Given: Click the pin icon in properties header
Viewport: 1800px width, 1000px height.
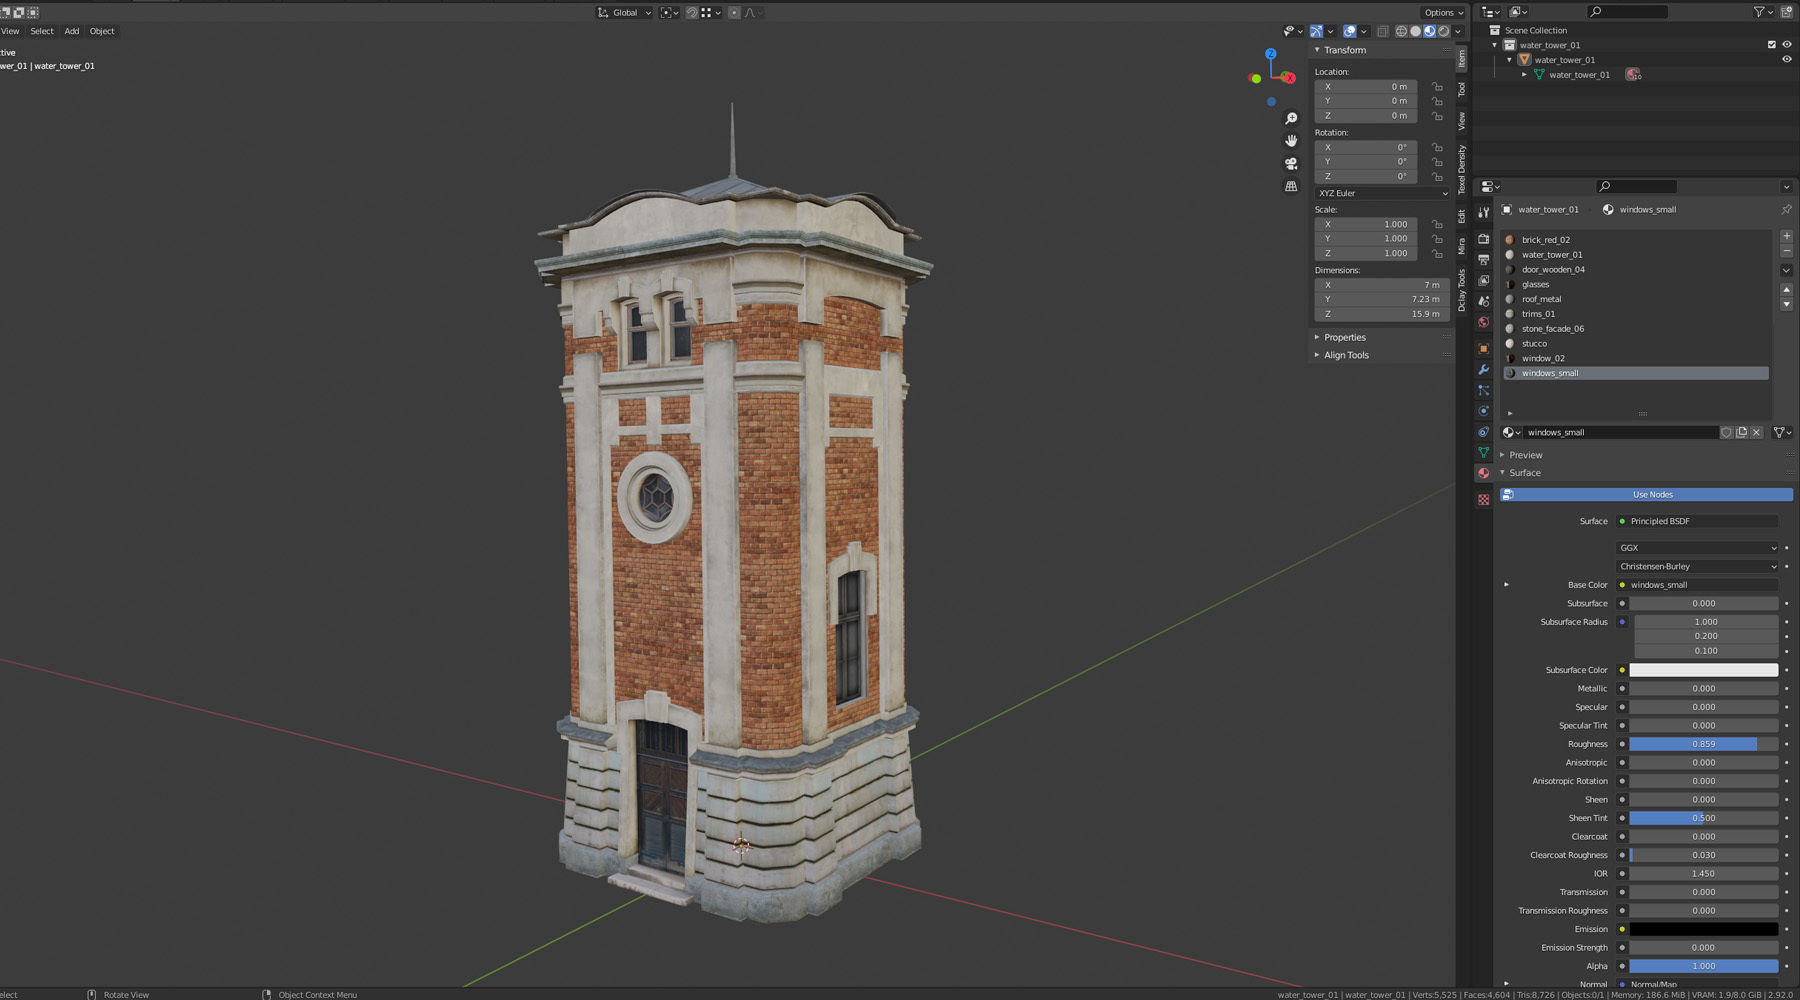Looking at the screenshot, I should pyautogui.click(x=1786, y=210).
